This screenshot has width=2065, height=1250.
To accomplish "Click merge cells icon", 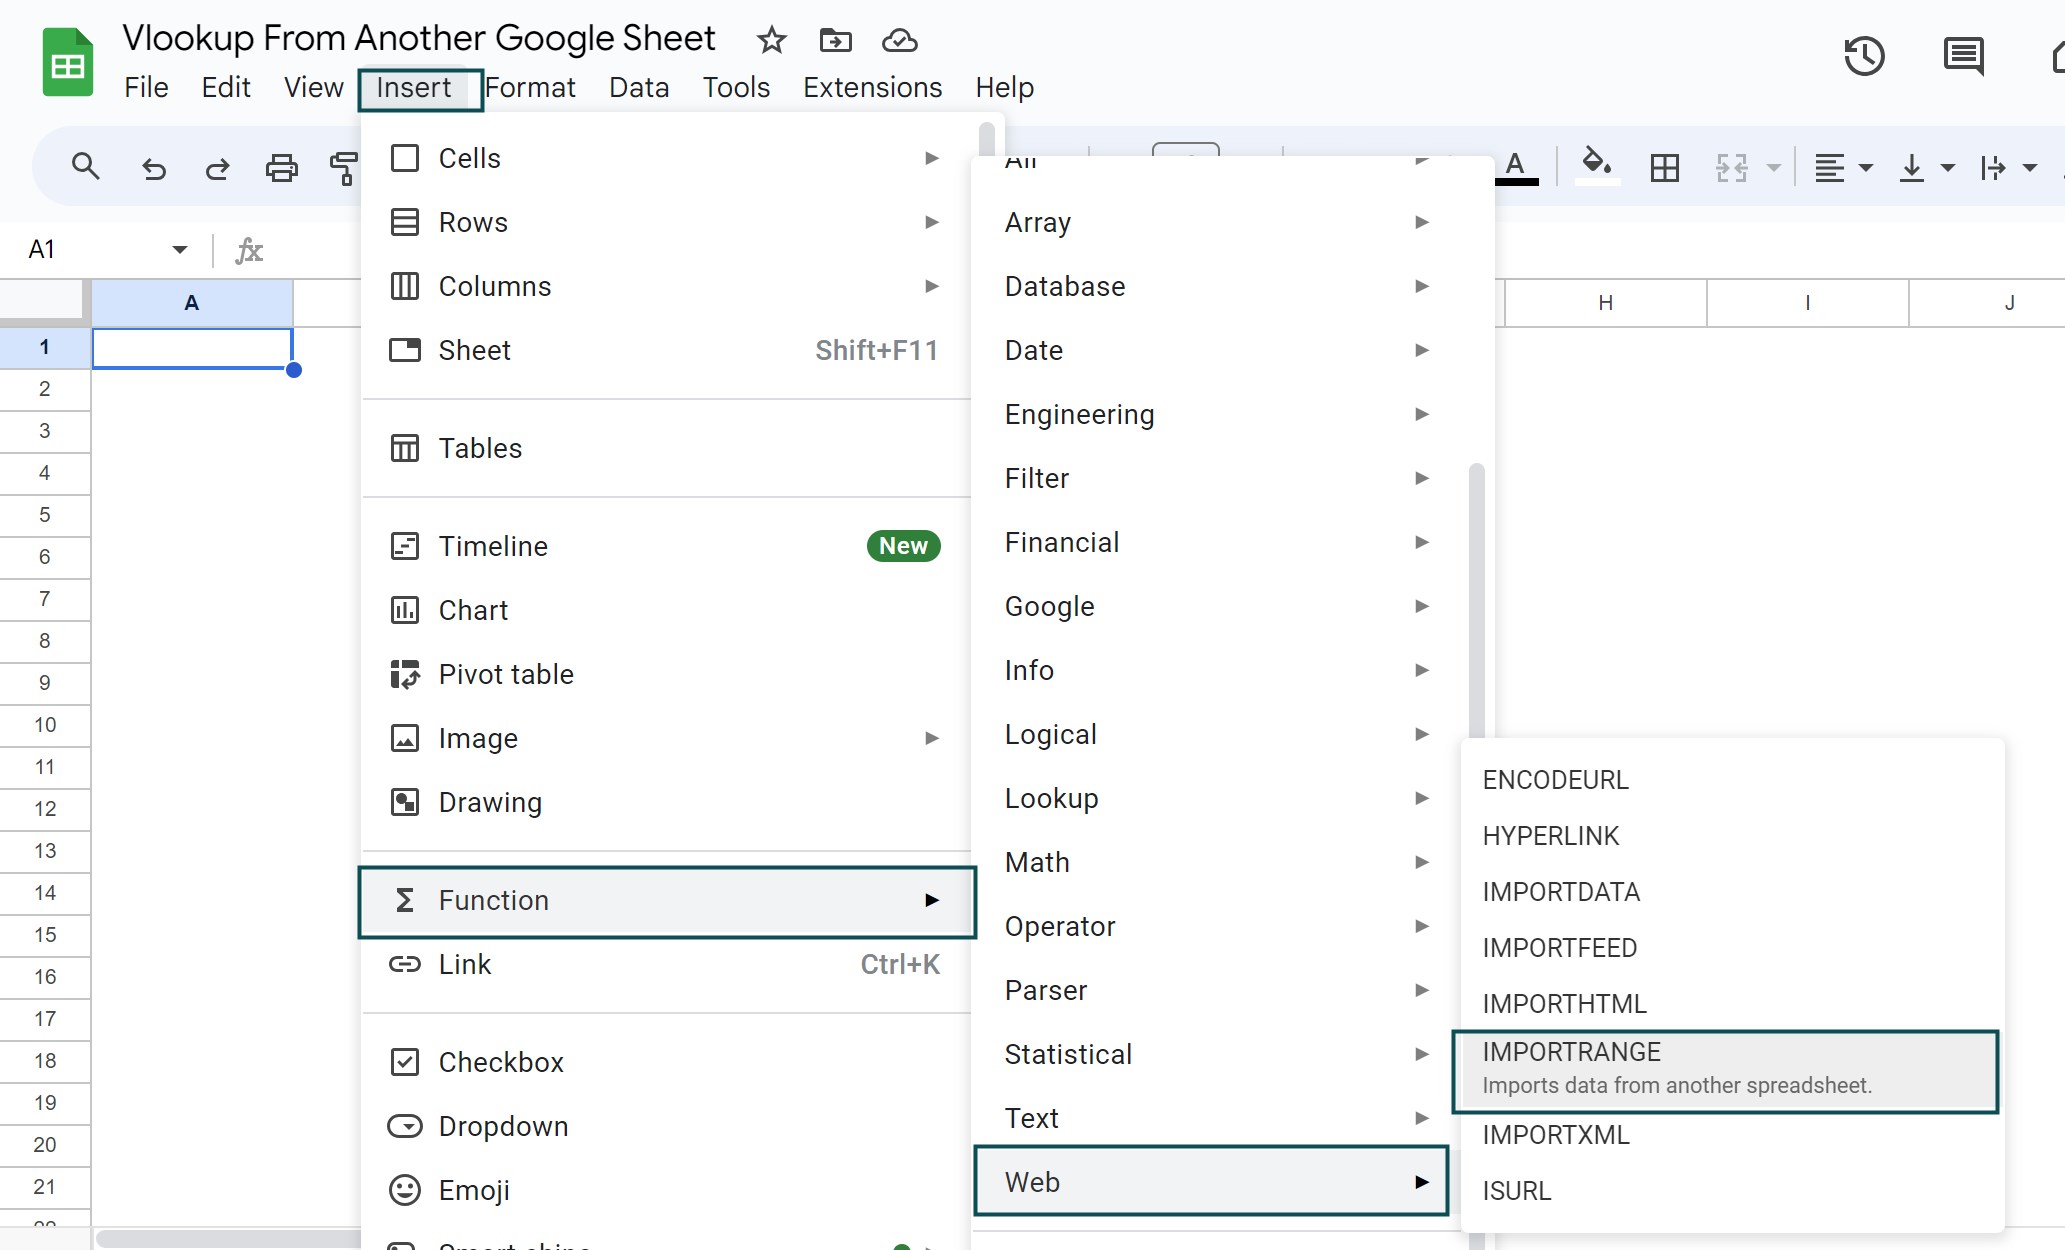I will [1731, 168].
